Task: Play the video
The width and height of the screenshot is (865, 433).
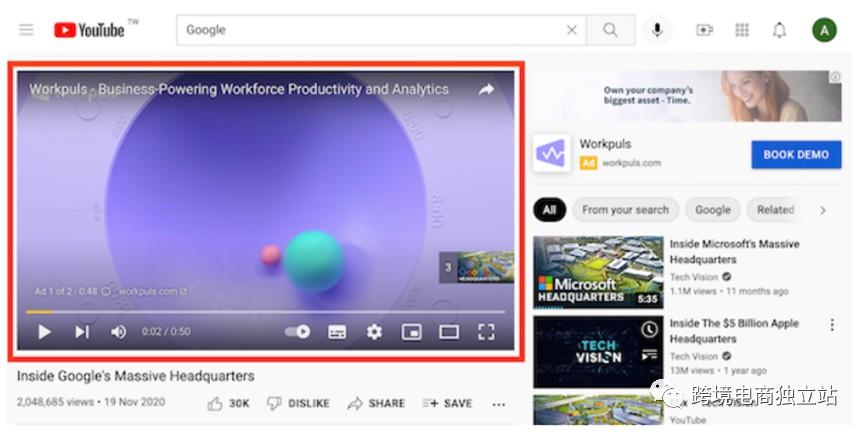Action: coord(44,332)
